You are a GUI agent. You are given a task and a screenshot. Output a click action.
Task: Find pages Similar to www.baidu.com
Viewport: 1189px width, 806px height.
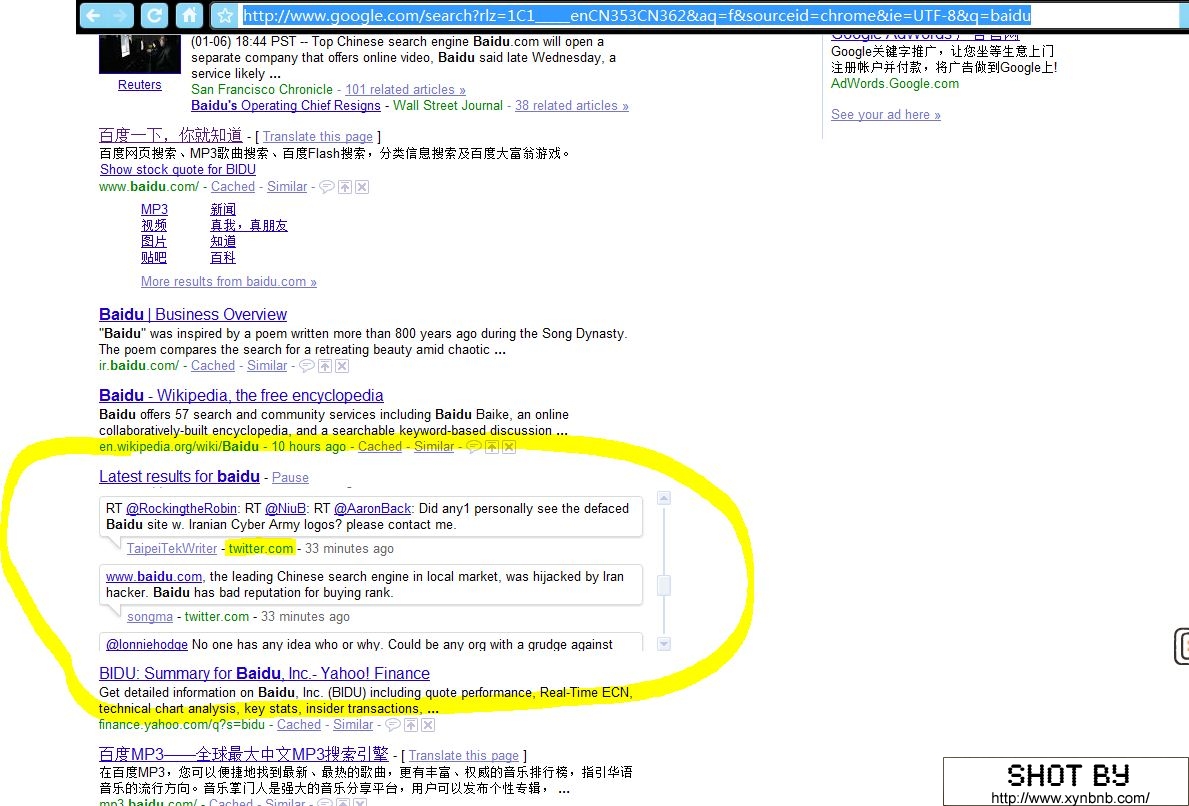coord(287,187)
